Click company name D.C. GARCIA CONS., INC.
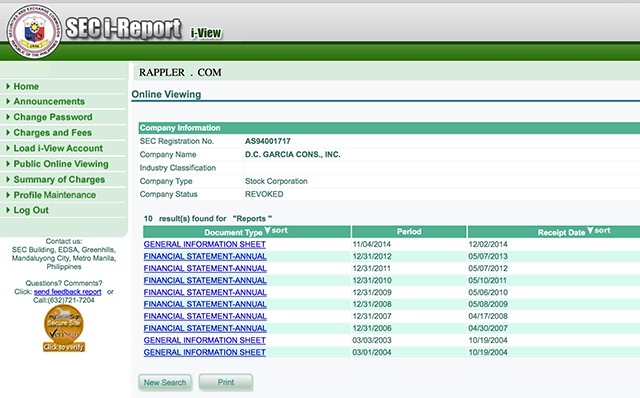The image size is (640, 398). [293, 154]
